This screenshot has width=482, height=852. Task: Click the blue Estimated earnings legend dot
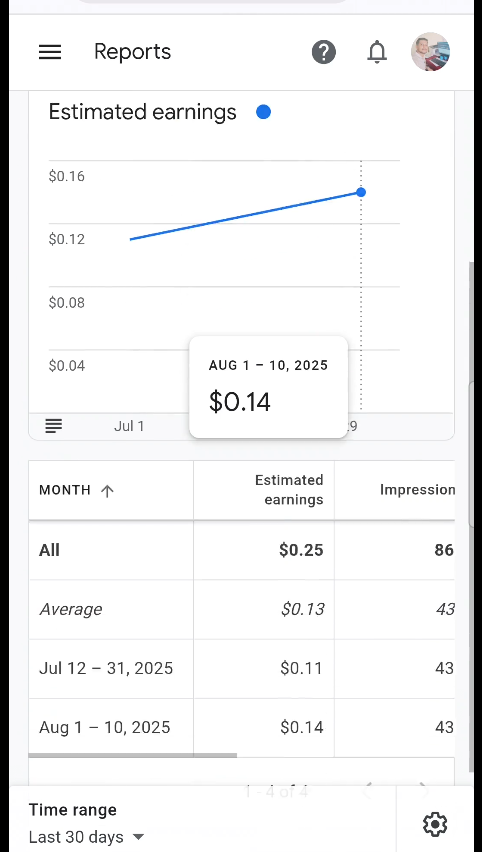[x=264, y=112]
